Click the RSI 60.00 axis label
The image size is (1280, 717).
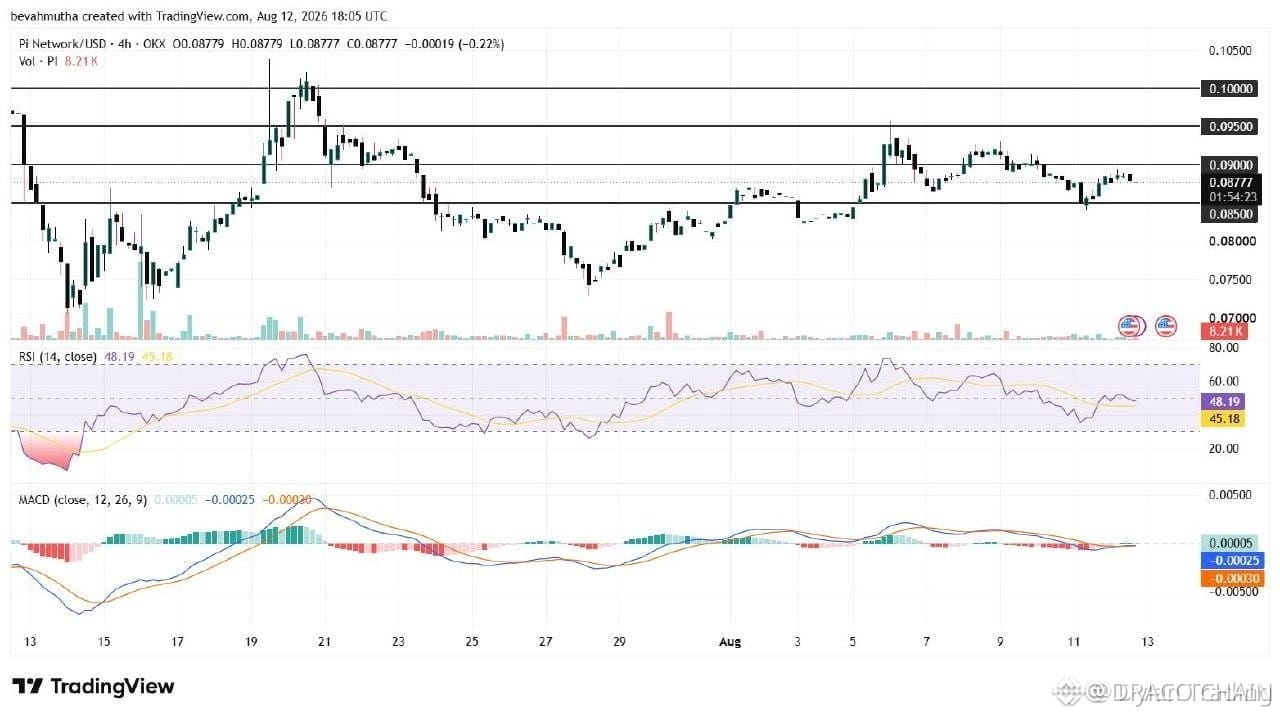point(1224,381)
